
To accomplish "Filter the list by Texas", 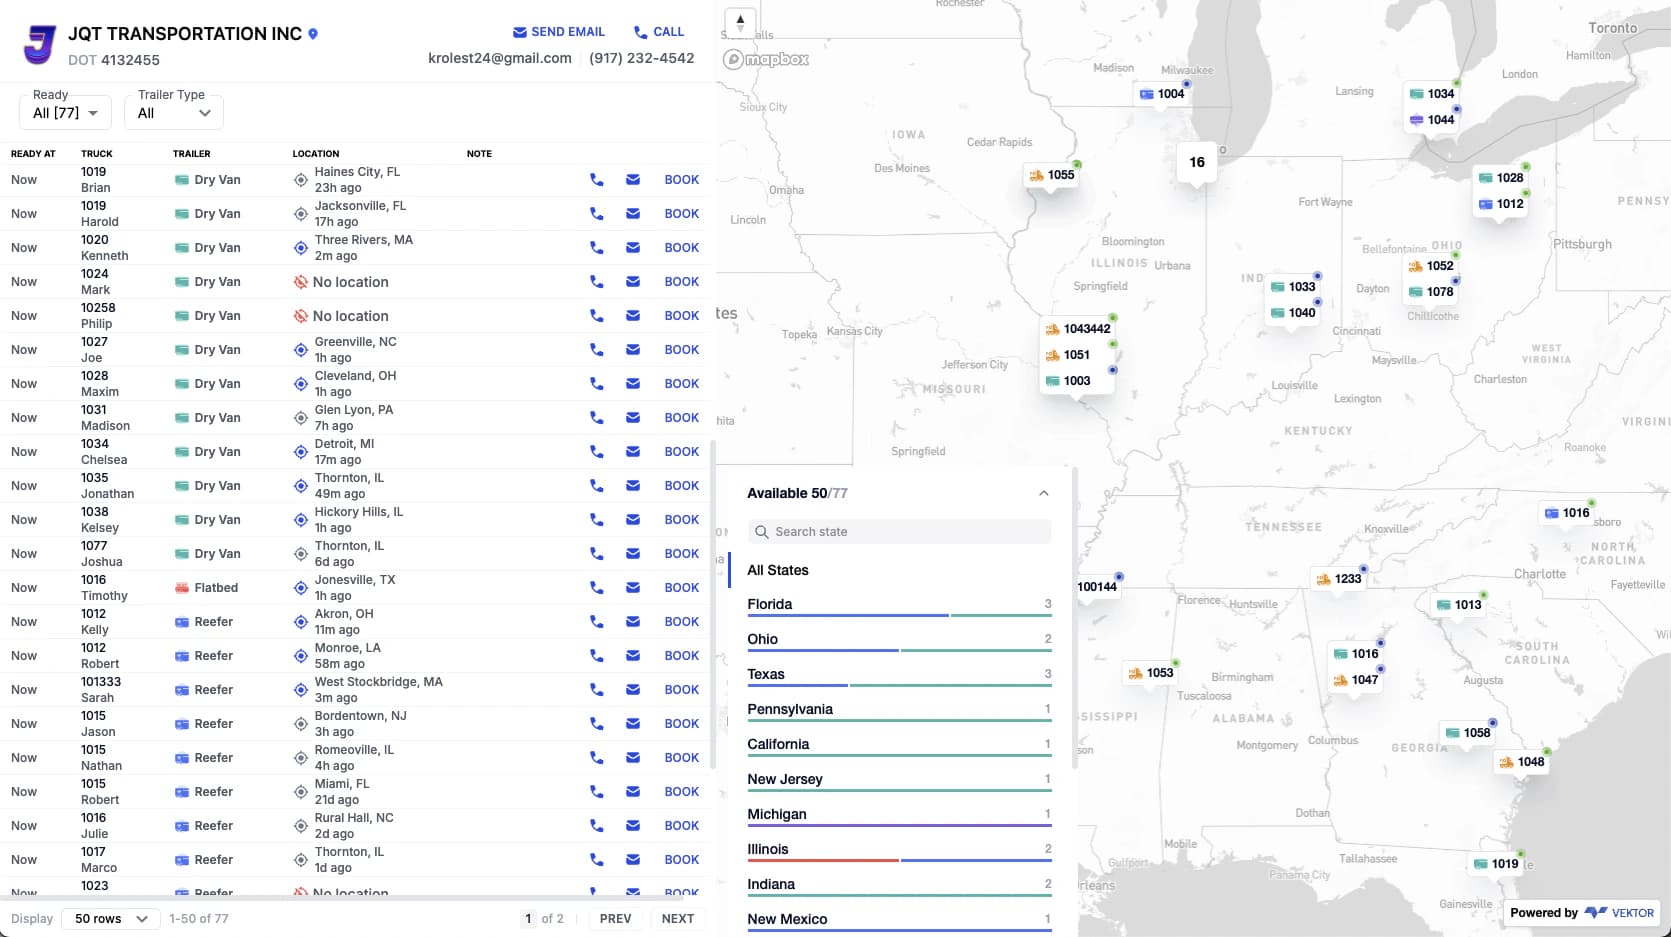I will click(x=899, y=675).
